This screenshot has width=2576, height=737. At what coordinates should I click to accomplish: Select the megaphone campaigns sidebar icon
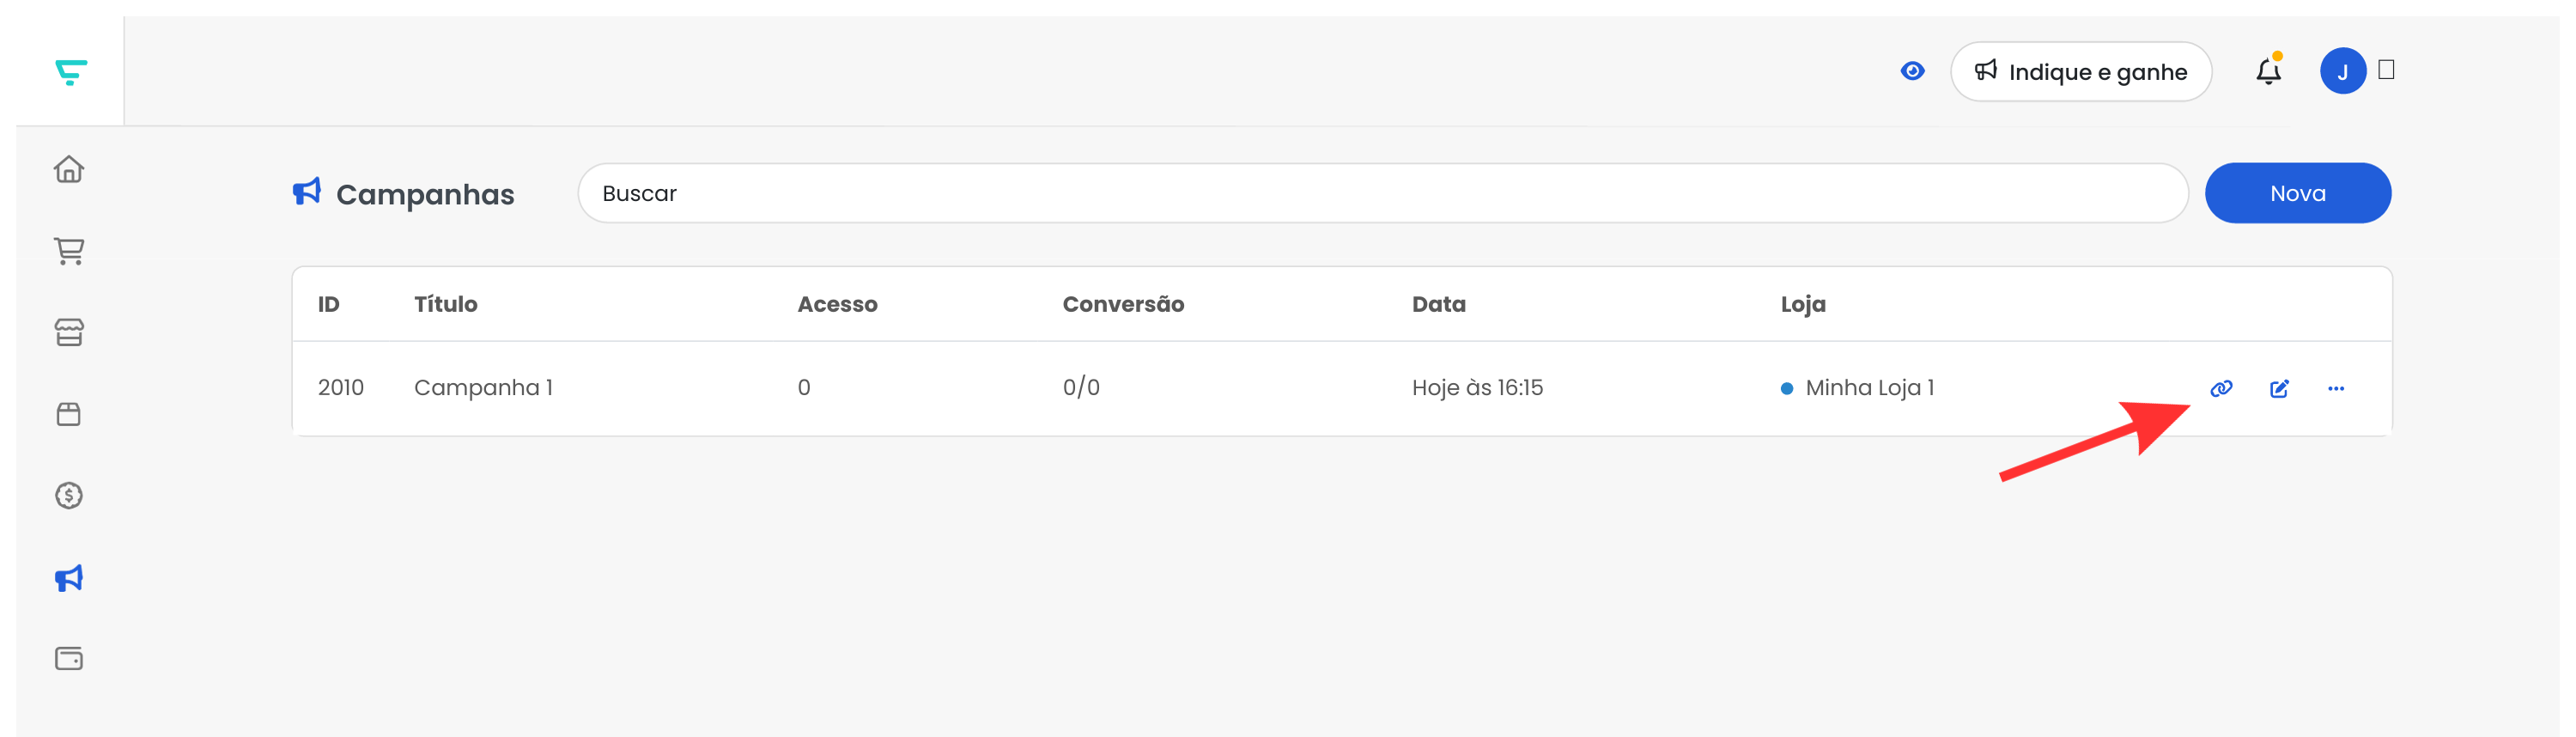tap(69, 578)
